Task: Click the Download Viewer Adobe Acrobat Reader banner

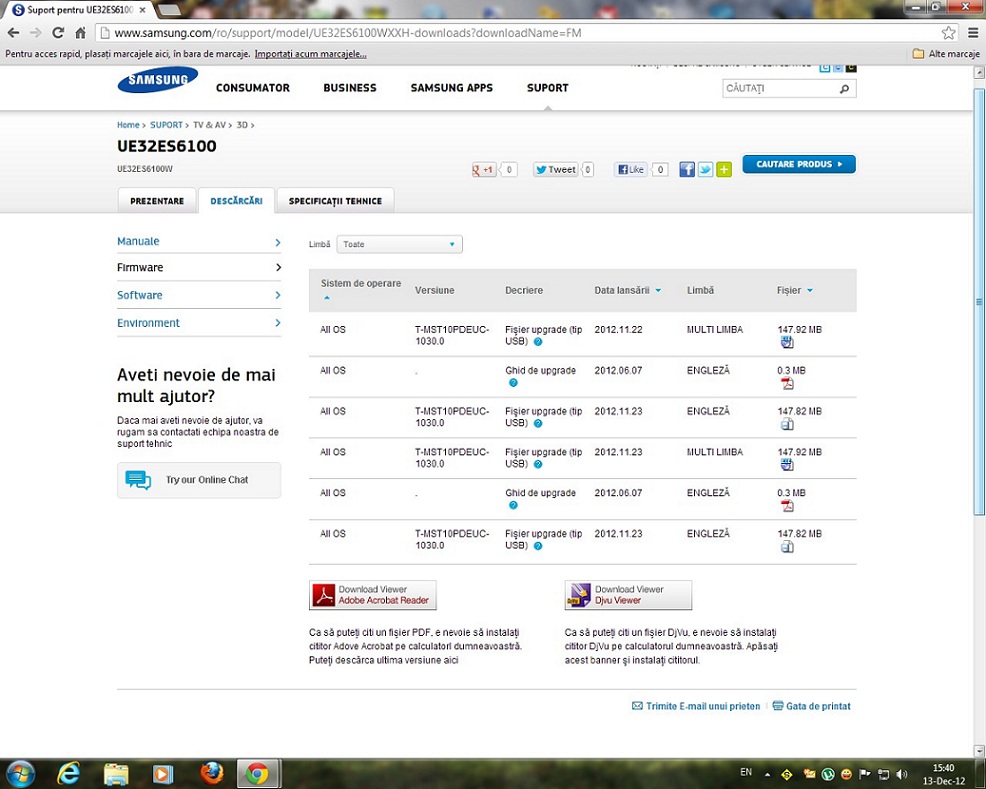Action: coord(373,595)
